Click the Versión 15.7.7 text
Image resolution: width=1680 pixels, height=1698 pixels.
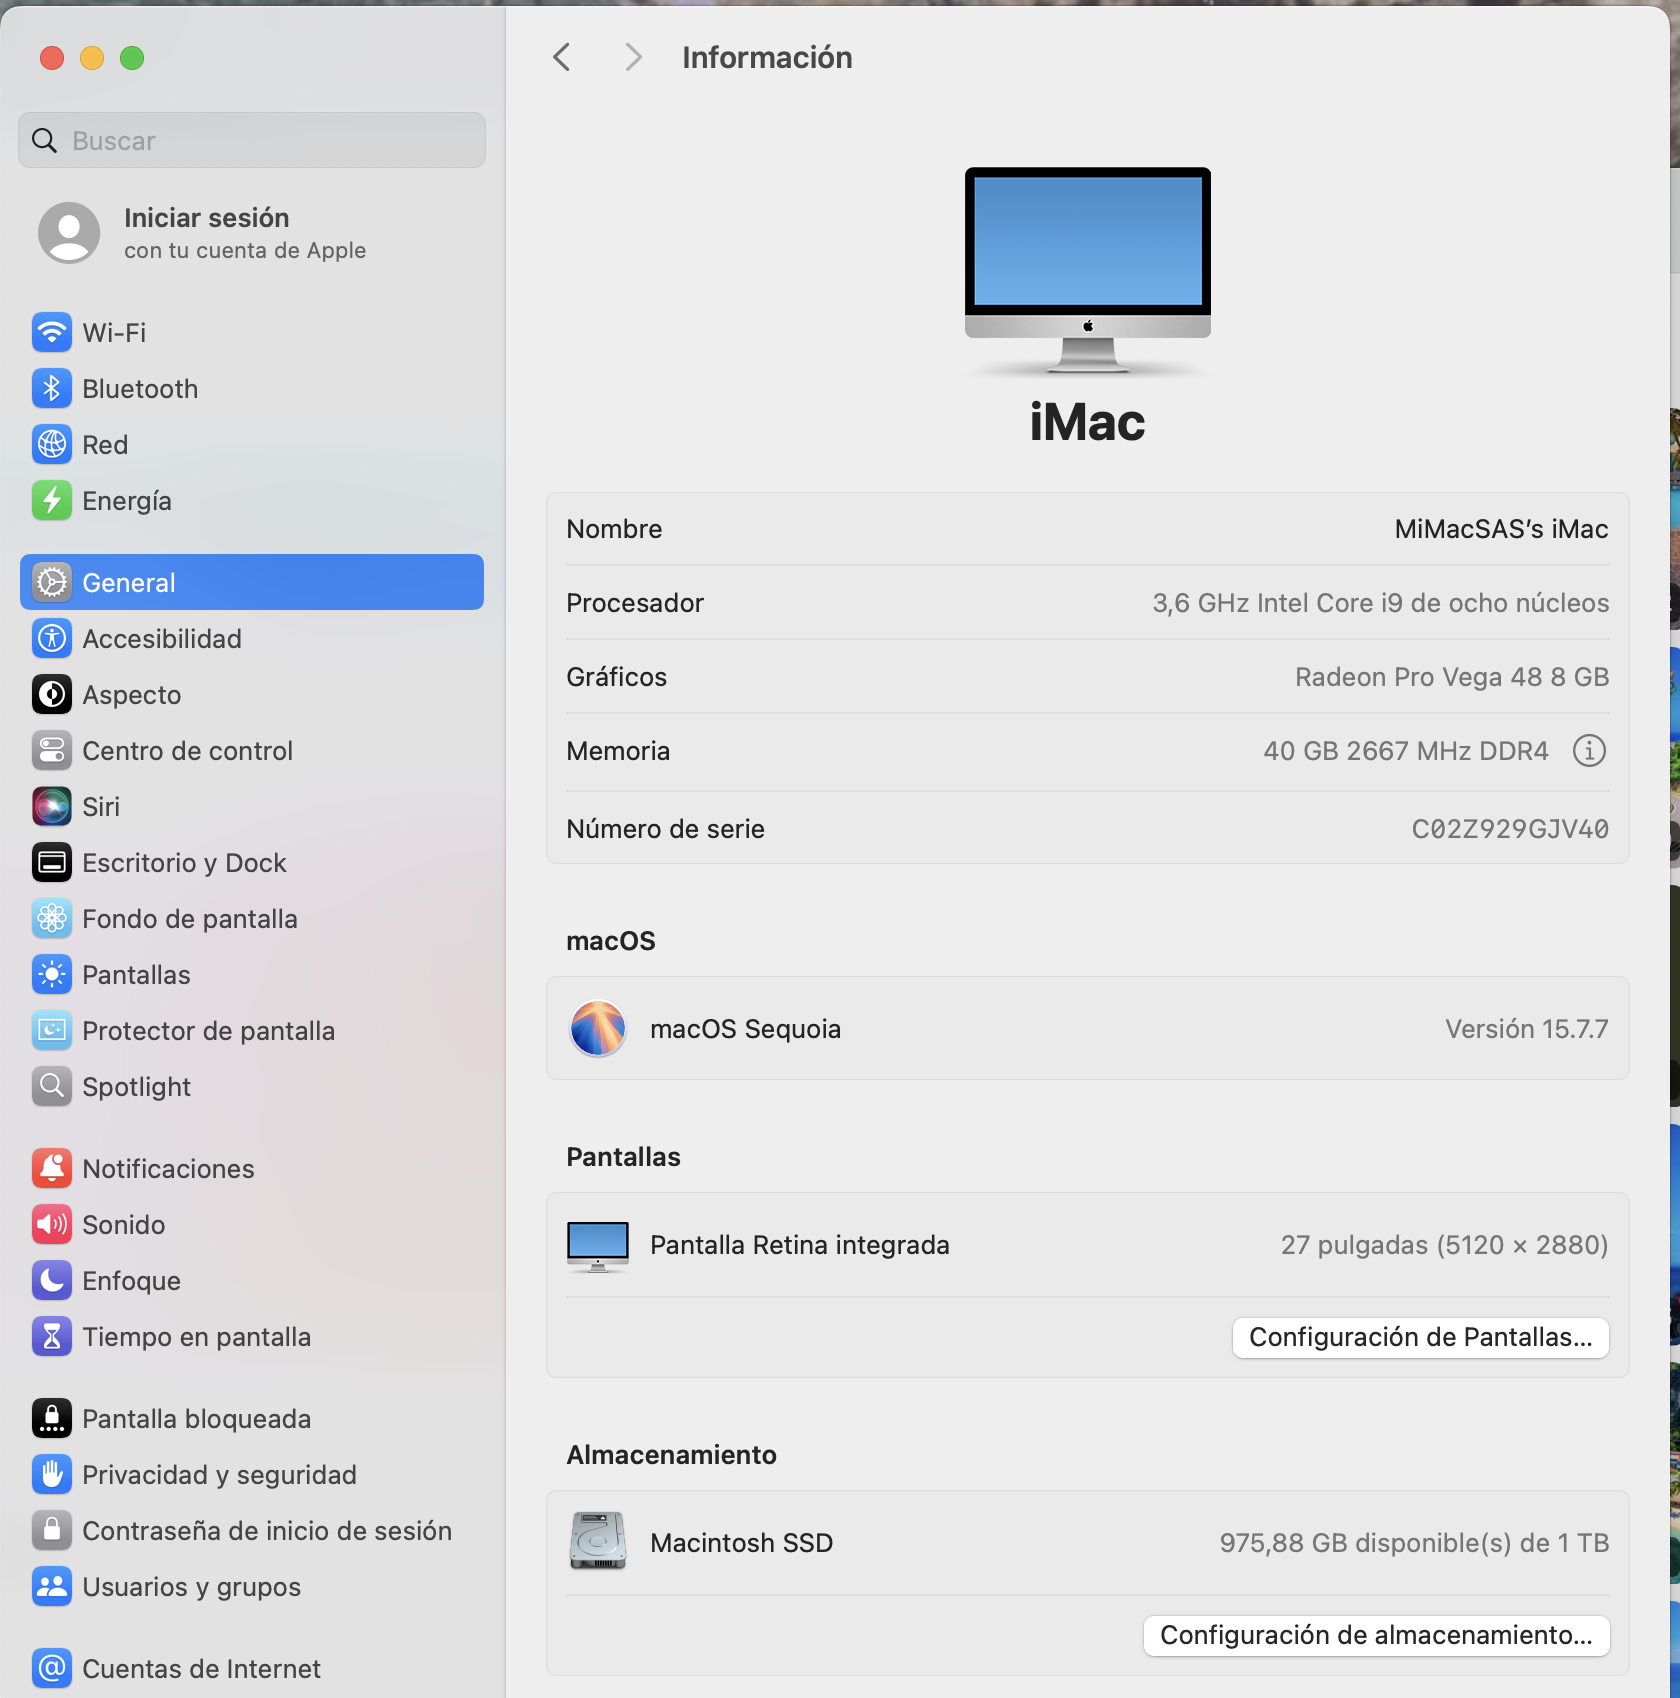point(1526,1029)
